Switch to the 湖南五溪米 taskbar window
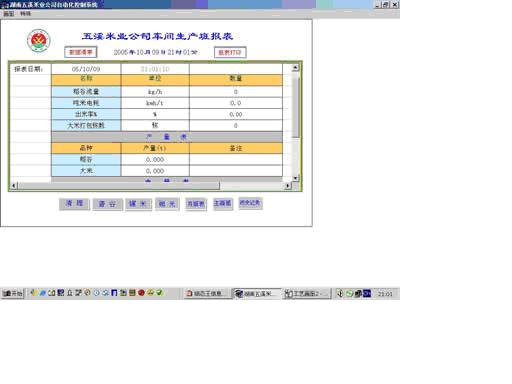The width and height of the screenshot is (512, 384). (257, 293)
